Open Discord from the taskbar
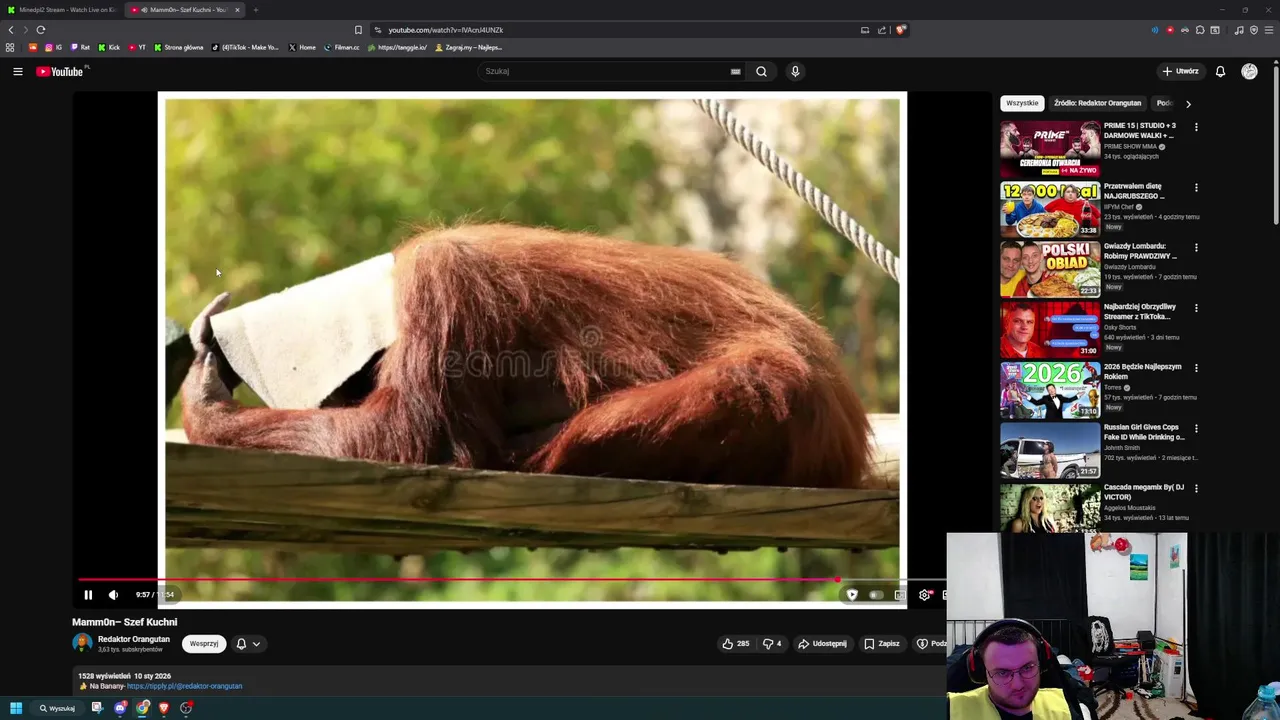 click(120, 708)
